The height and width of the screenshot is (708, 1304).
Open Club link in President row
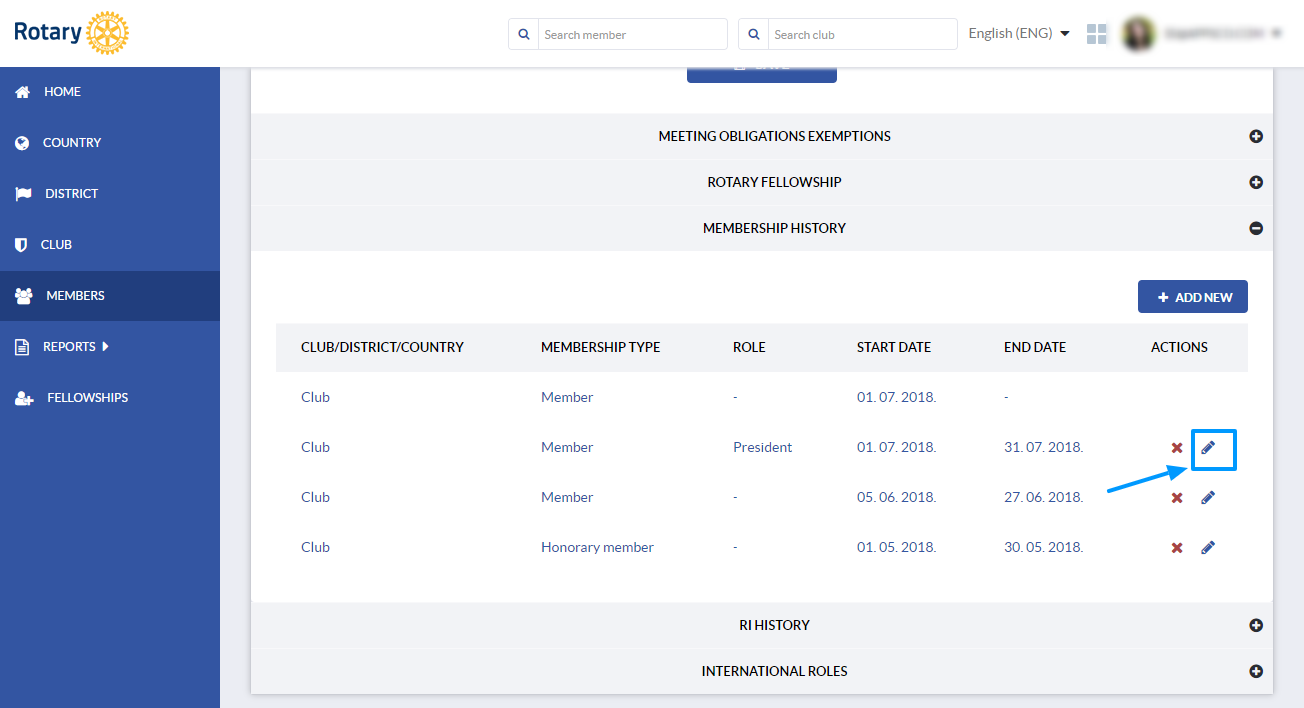pyautogui.click(x=315, y=448)
